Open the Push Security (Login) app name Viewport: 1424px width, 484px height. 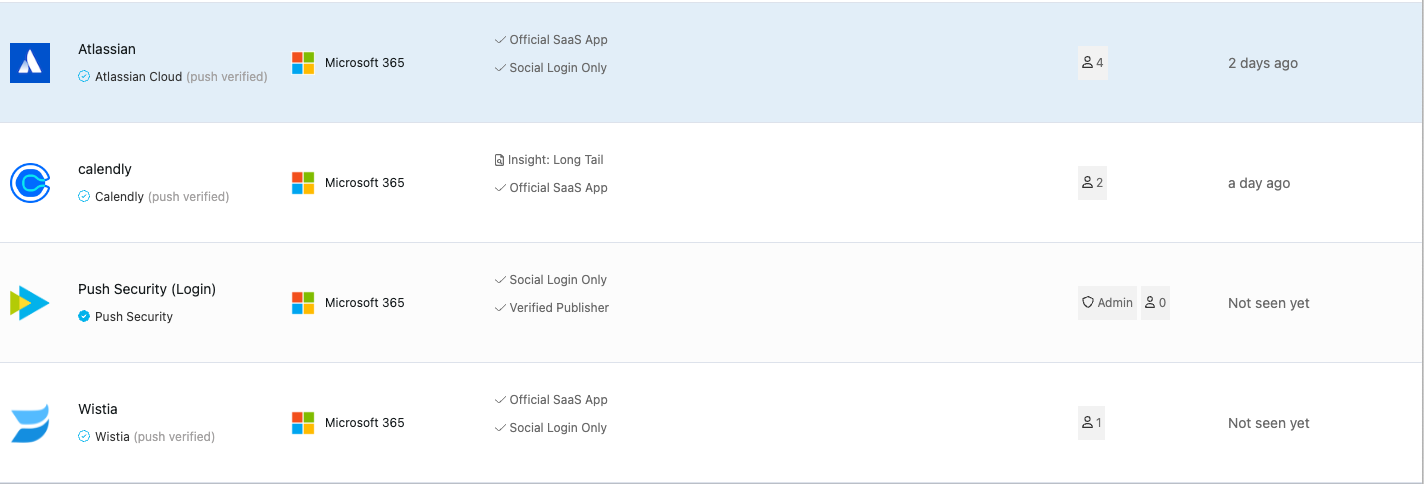click(147, 289)
